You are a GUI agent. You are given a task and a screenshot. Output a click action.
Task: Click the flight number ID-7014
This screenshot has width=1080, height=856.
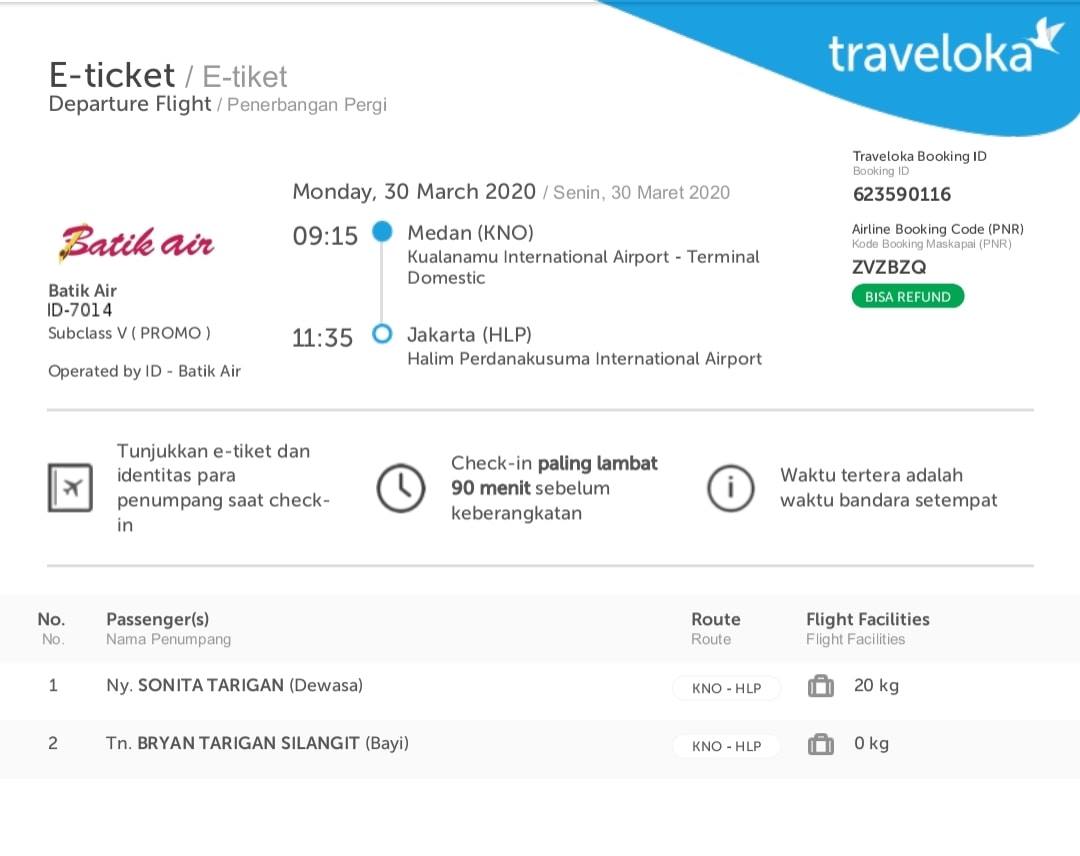coord(80,310)
